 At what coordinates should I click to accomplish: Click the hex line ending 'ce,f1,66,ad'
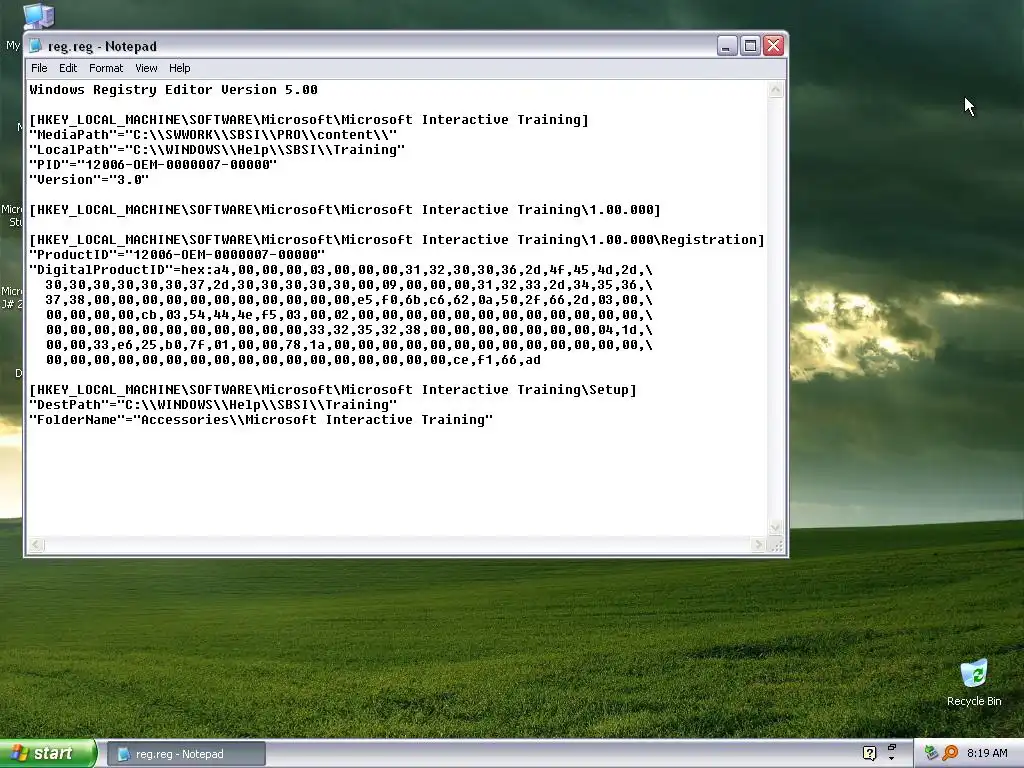293,360
